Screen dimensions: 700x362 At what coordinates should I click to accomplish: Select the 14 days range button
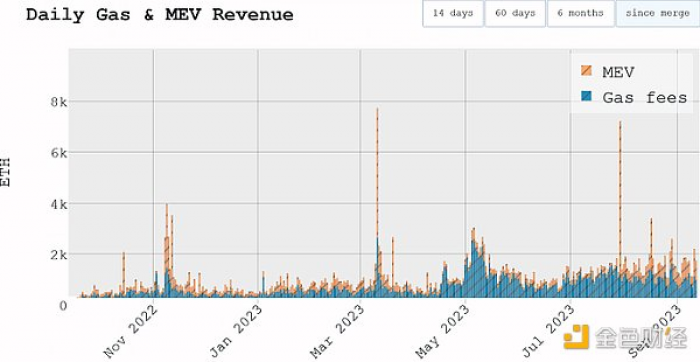point(453,13)
